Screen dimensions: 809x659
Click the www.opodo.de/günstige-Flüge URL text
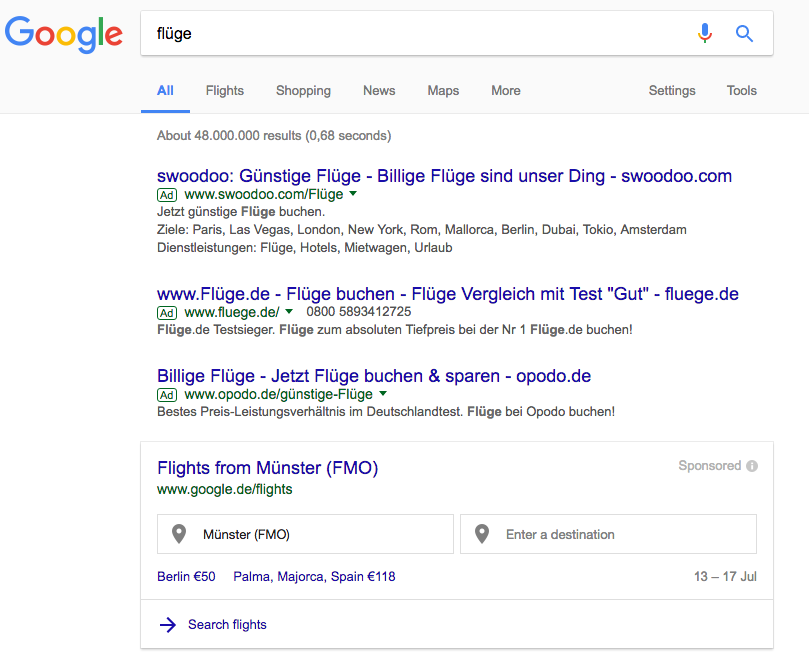click(x=279, y=394)
